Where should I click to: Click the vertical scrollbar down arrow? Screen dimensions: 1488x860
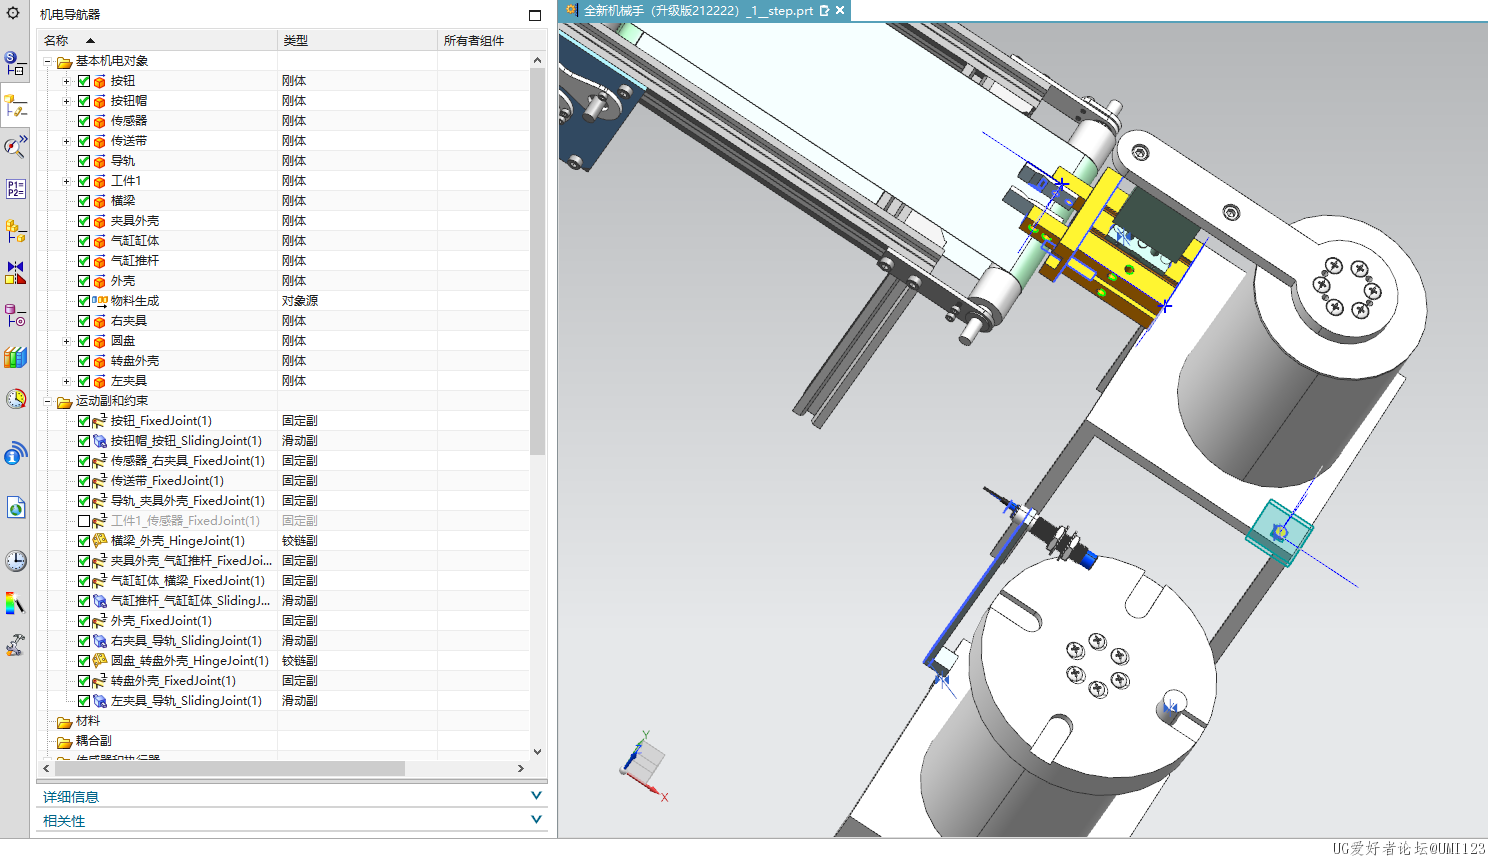pos(537,752)
